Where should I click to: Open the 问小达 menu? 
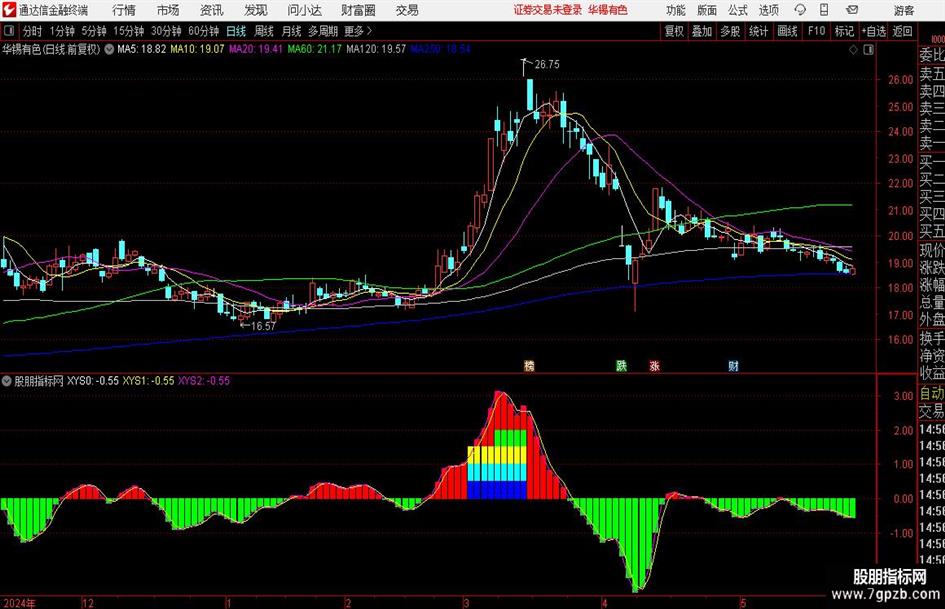point(304,10)
